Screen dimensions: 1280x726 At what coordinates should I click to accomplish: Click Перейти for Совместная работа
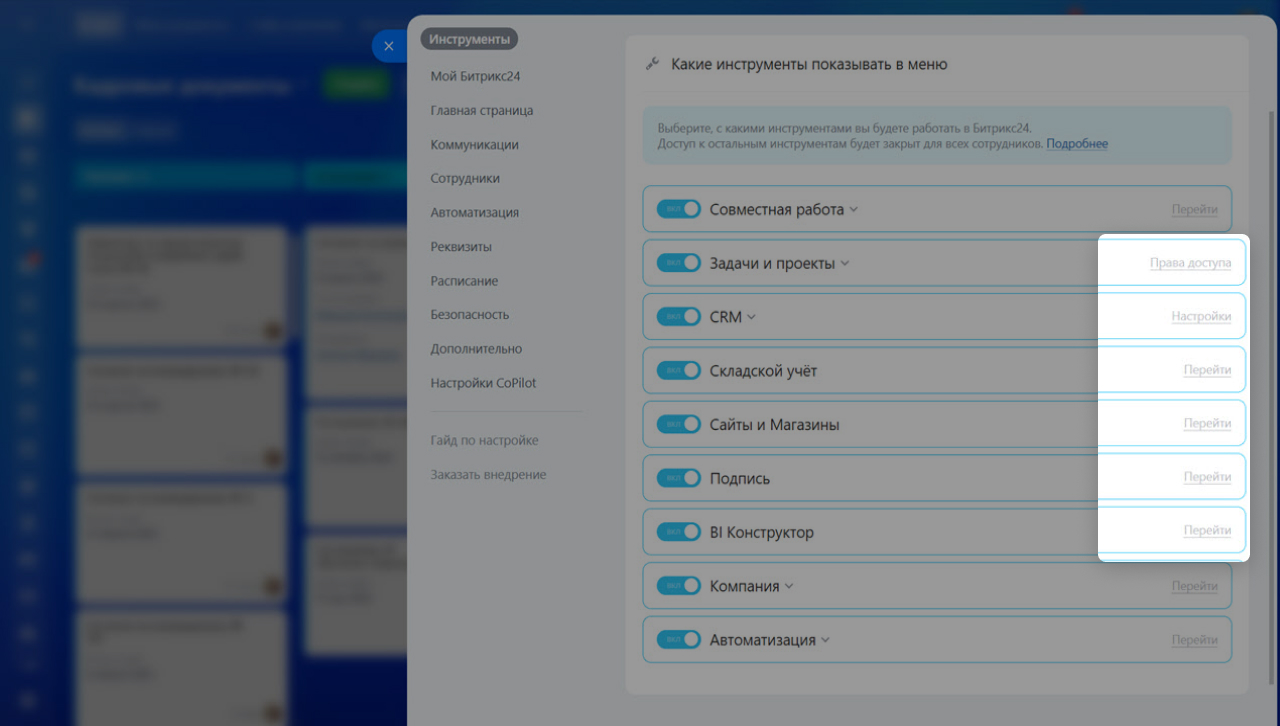(x=1195, y=210)
